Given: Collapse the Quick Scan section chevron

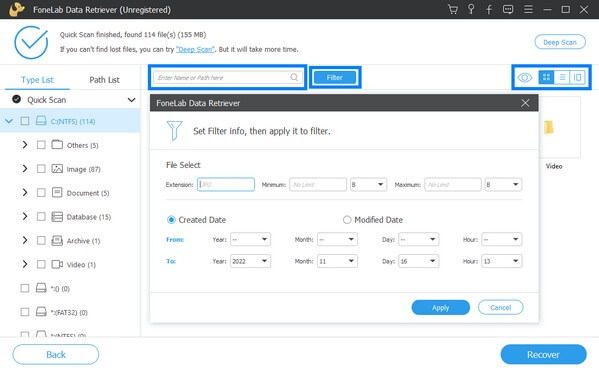Looking at the screenshot, I should (131, 100).
